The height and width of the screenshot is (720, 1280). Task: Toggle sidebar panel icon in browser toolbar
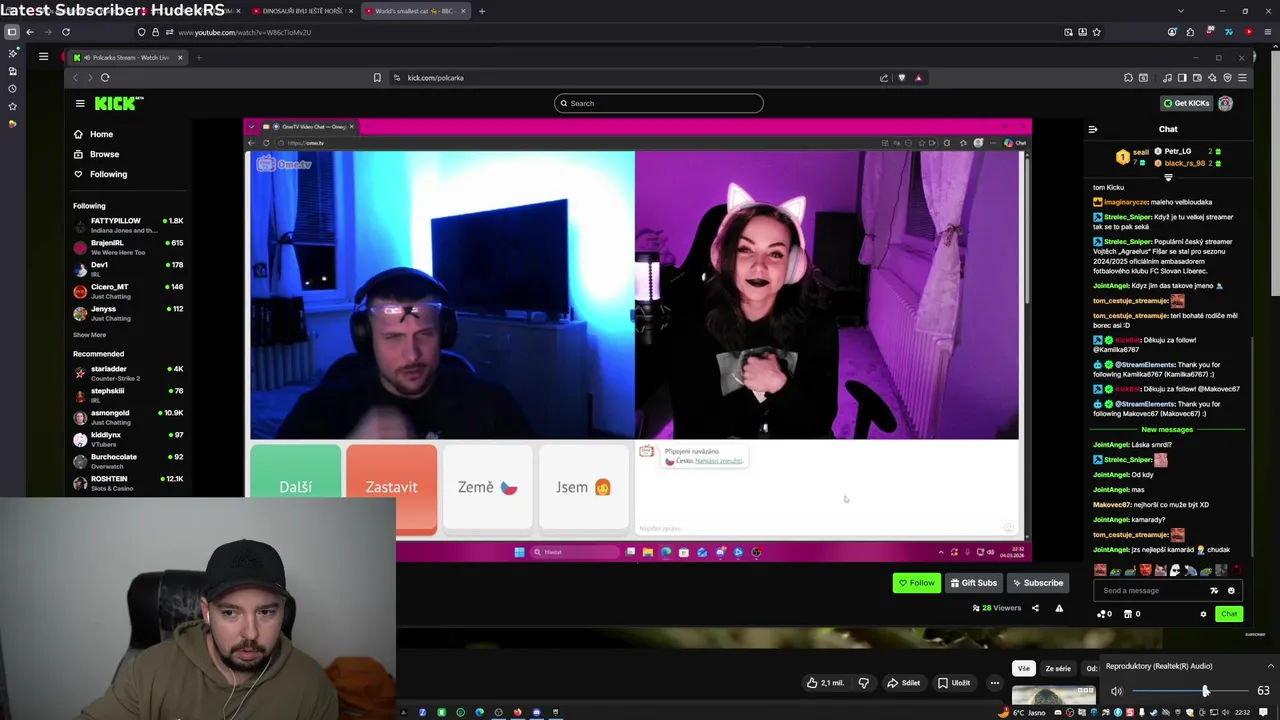click(1182, 77)
